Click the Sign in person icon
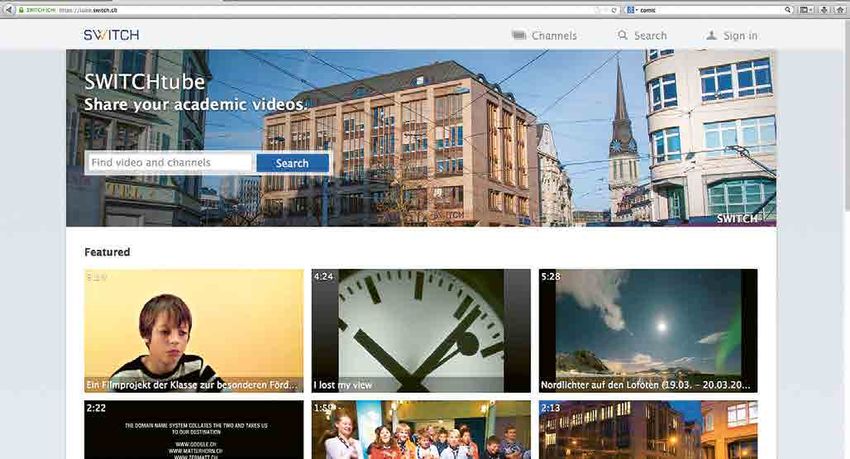 coord(711,35)
